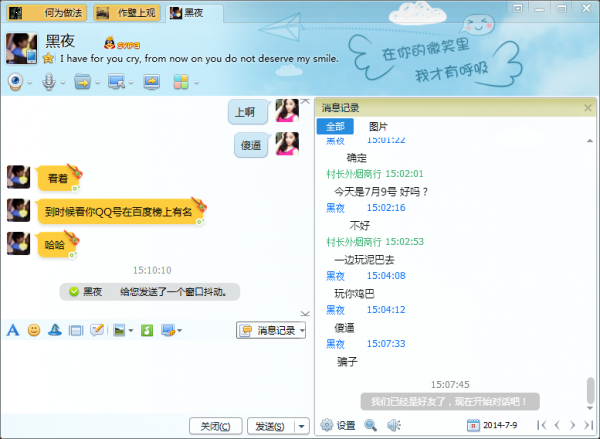
Task: Click the 到时候看你QQ号在百度榜上有名 bubble
Action: point(119,212)
